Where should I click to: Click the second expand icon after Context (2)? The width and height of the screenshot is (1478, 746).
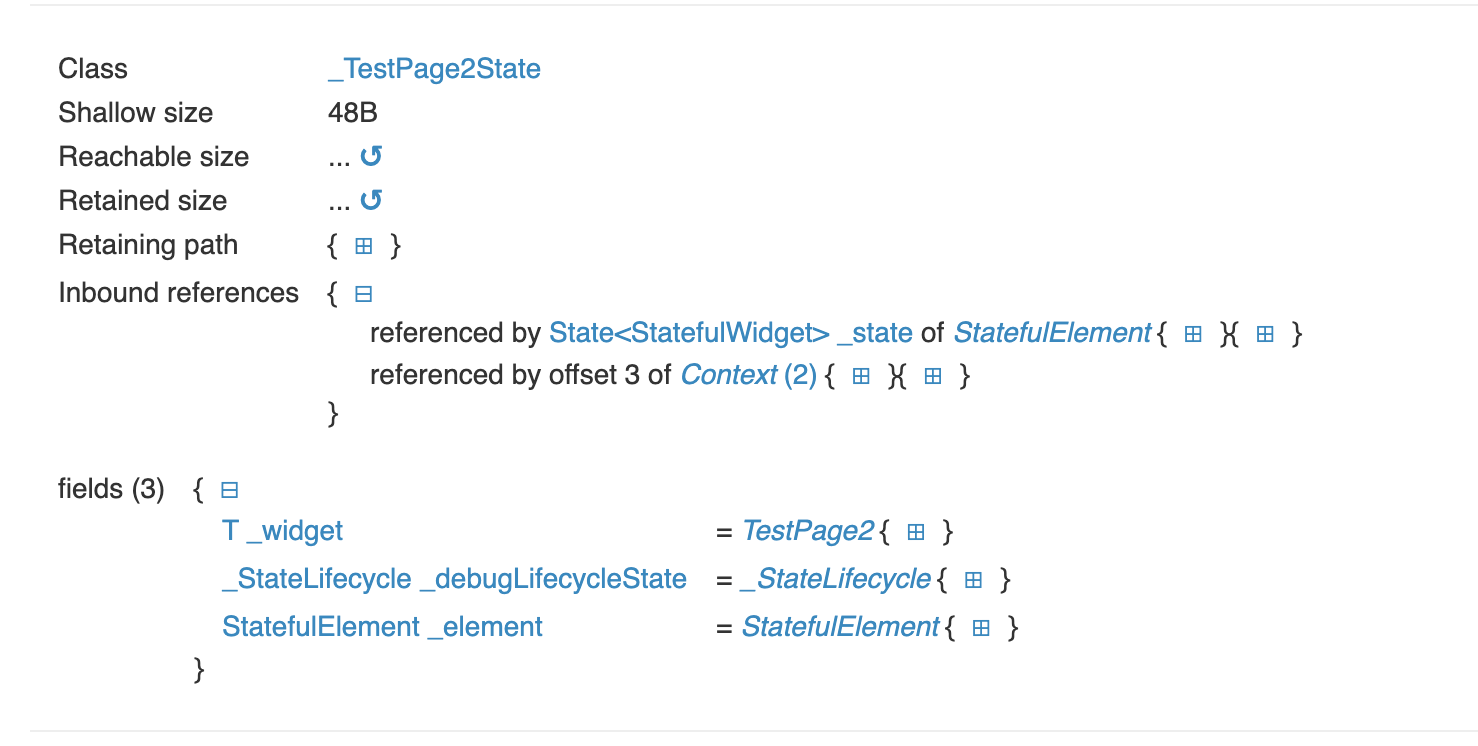(933, 375)
